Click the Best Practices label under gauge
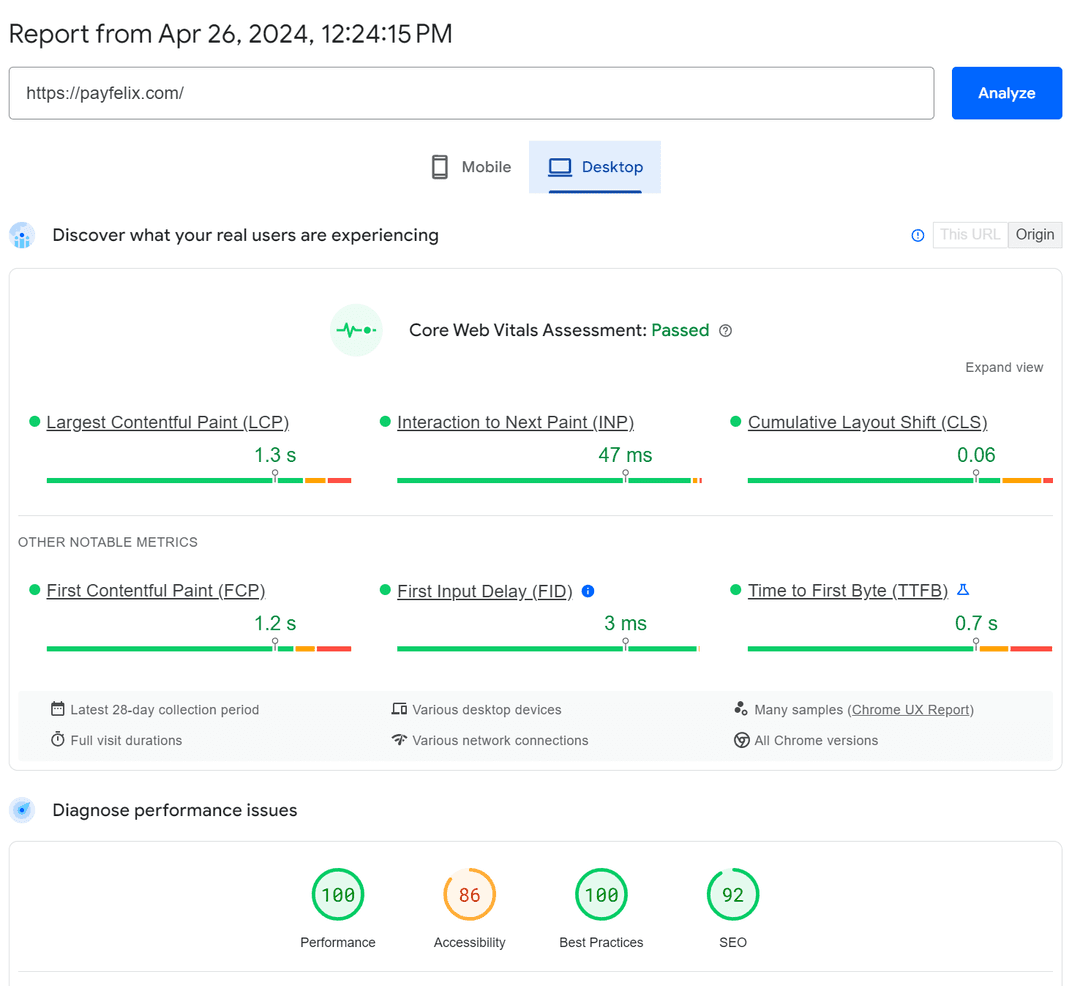Screen dimensions: 1080x986 click(601, 942)
